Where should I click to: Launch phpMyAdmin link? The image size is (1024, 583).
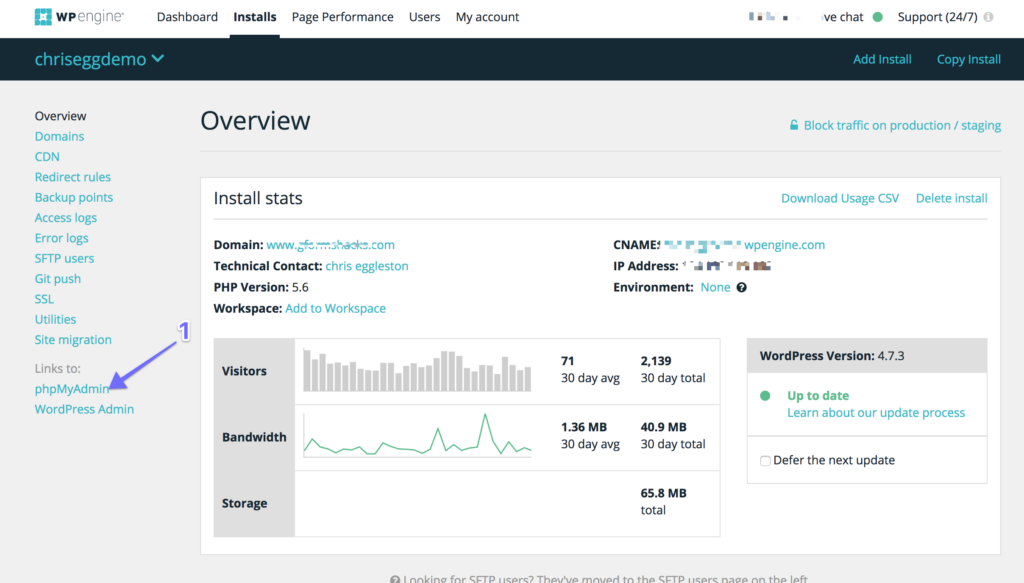pos(72,388)
